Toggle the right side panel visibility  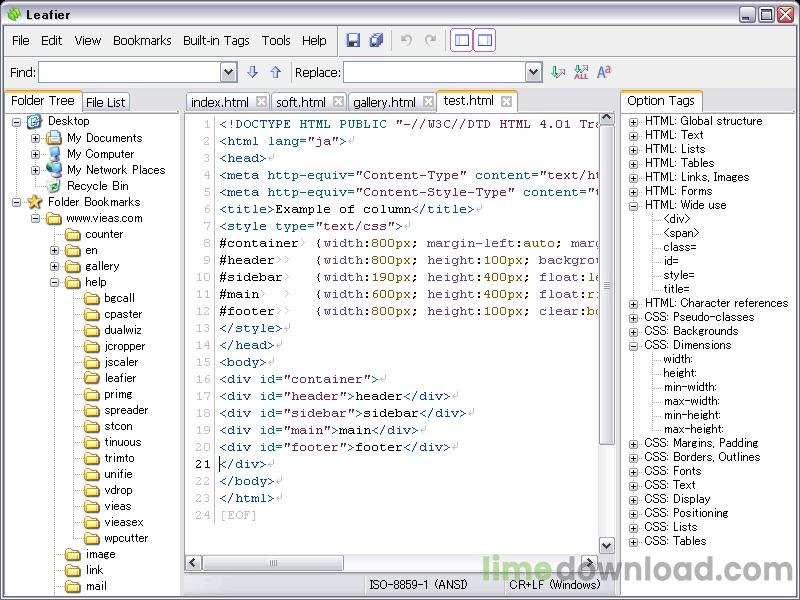tap(484, 41)
